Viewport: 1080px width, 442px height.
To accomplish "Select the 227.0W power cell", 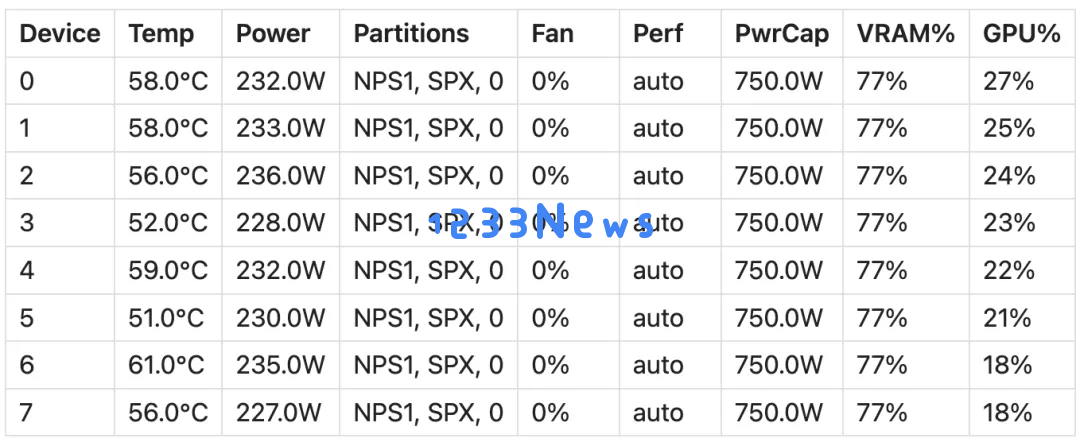I will point(279,412).
